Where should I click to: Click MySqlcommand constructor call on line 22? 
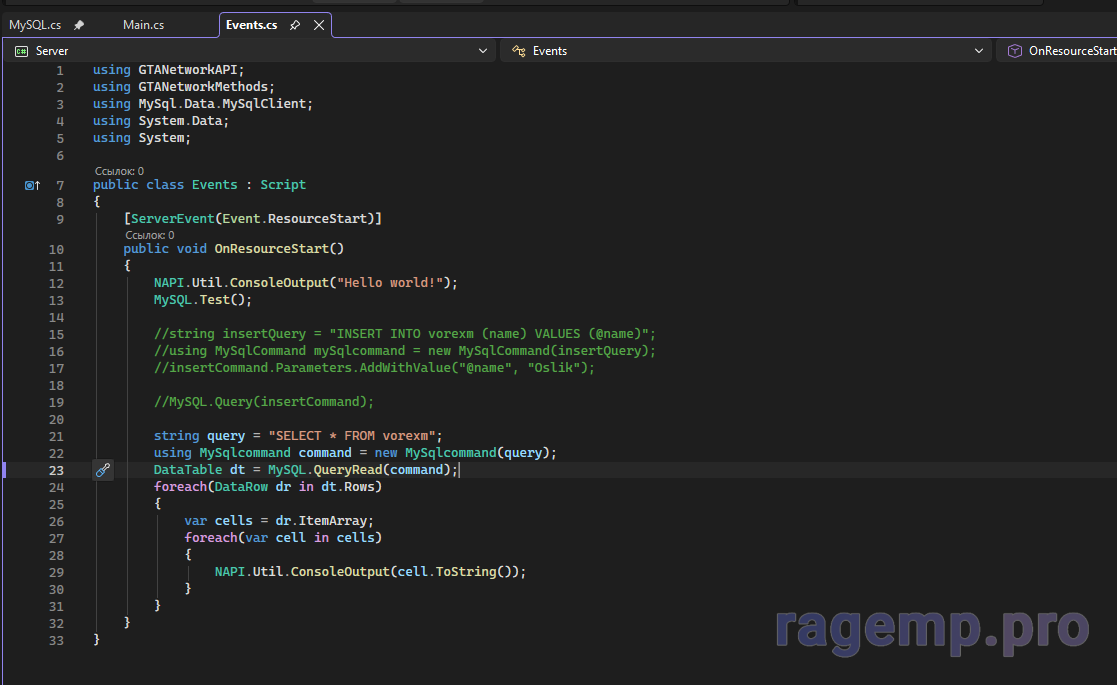(x=450, y=453)
